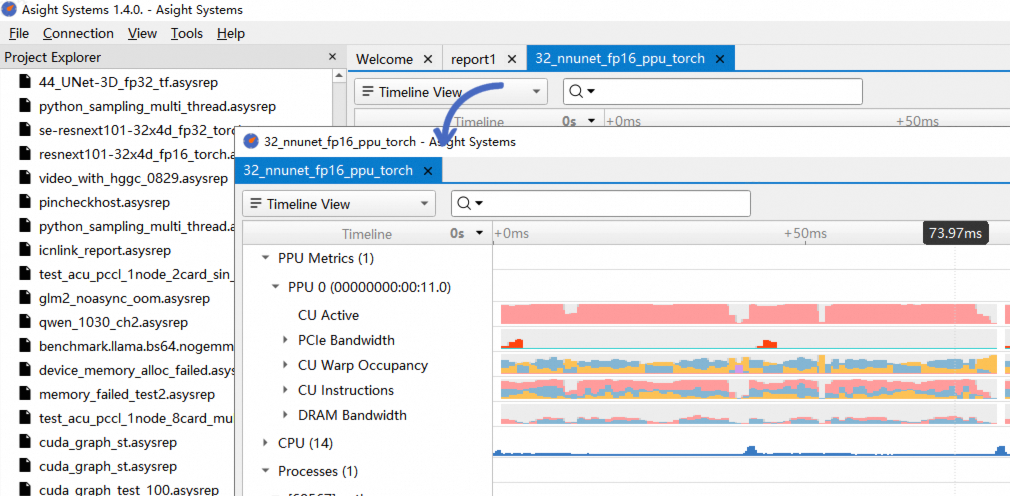Click the DRAM Bandwidth graph track
The width and height of the screenshot is (1010, 496).
[x=750, y=414]
